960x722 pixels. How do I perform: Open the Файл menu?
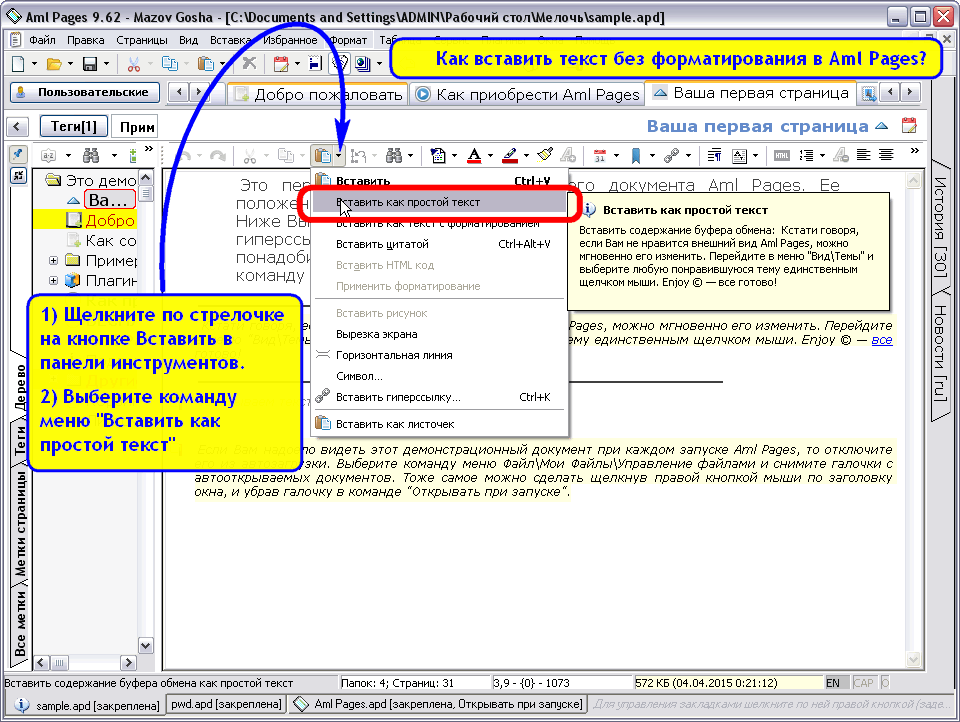pyautogui.click(x=42, y=40)
